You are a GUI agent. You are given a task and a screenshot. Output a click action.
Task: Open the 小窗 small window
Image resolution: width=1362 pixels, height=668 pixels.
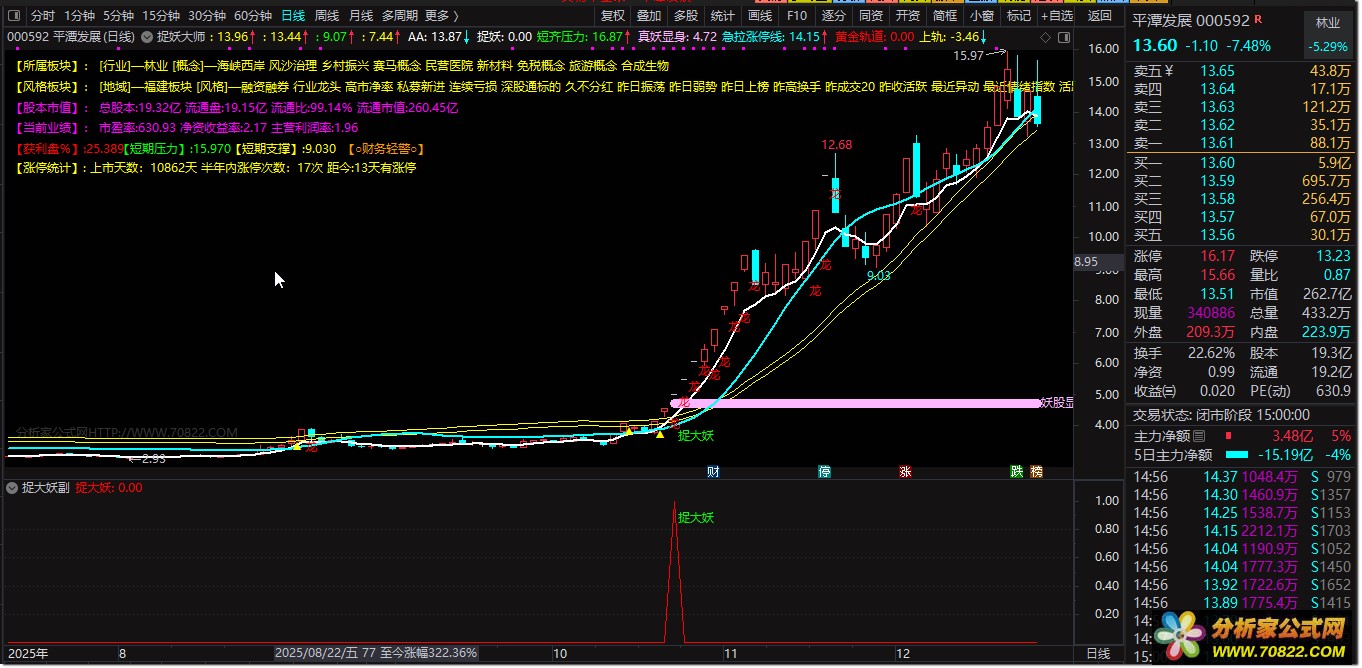(x=982, y=16)
